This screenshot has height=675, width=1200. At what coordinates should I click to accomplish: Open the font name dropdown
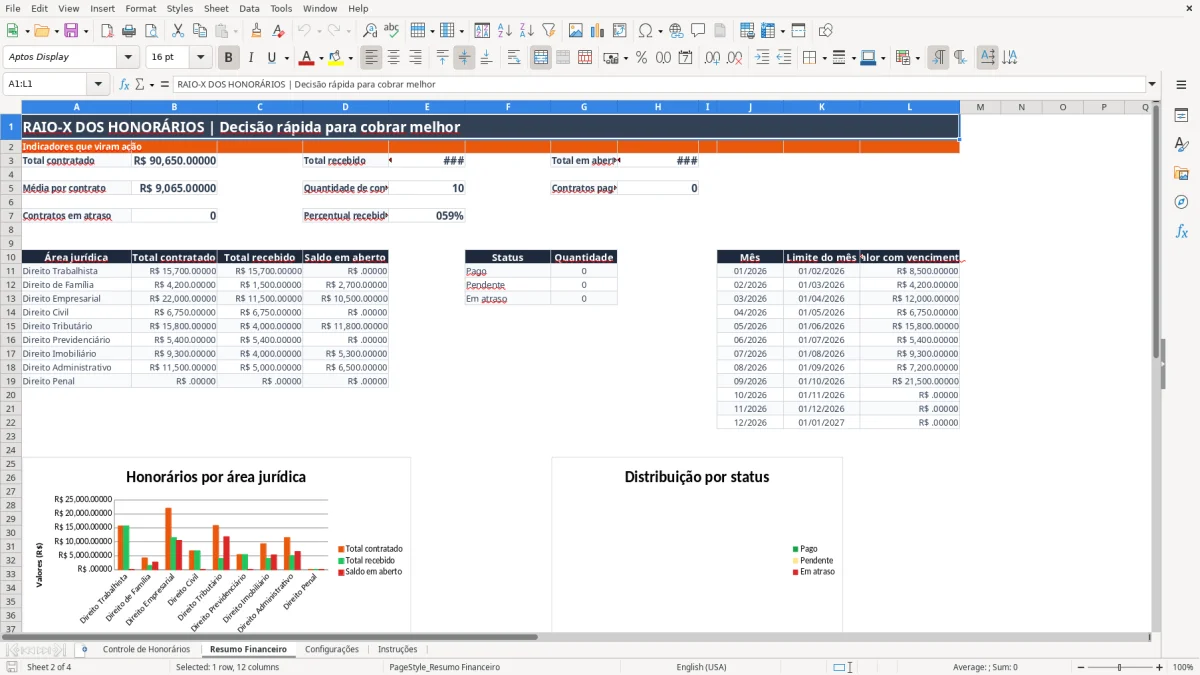[x=128, y=57]
